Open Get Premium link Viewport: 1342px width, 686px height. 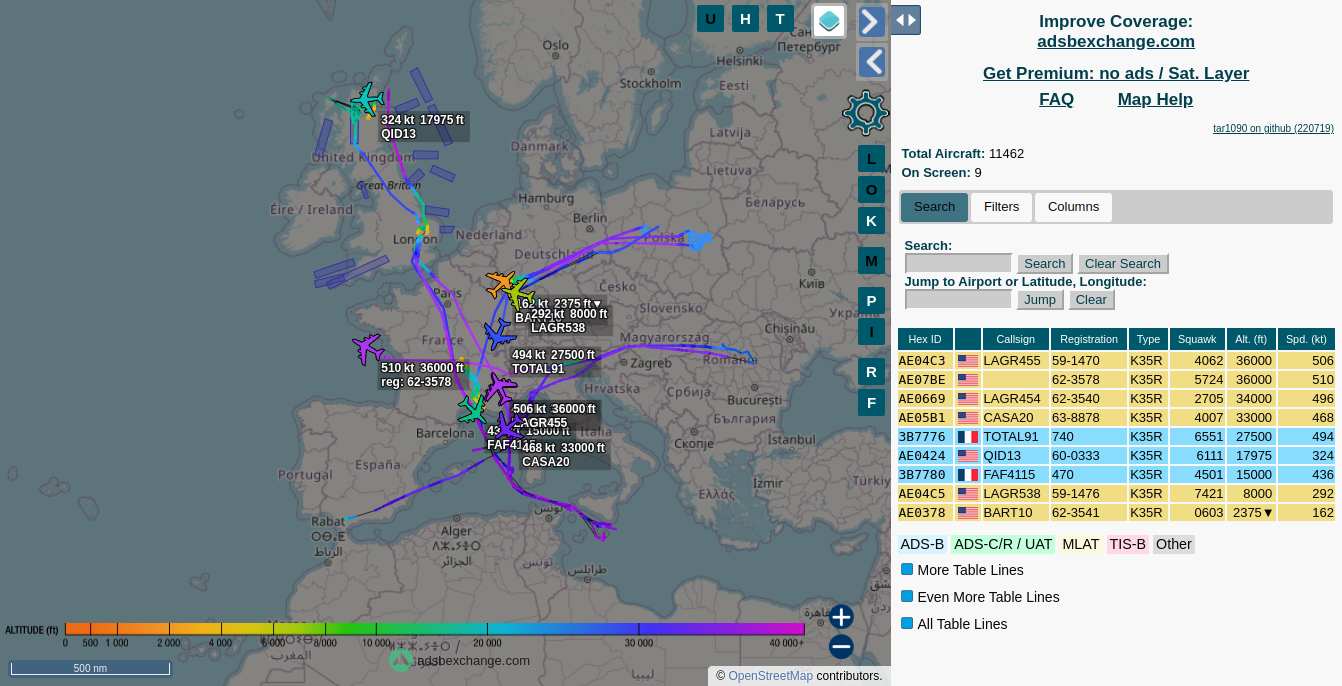(x=1116, y=73)
